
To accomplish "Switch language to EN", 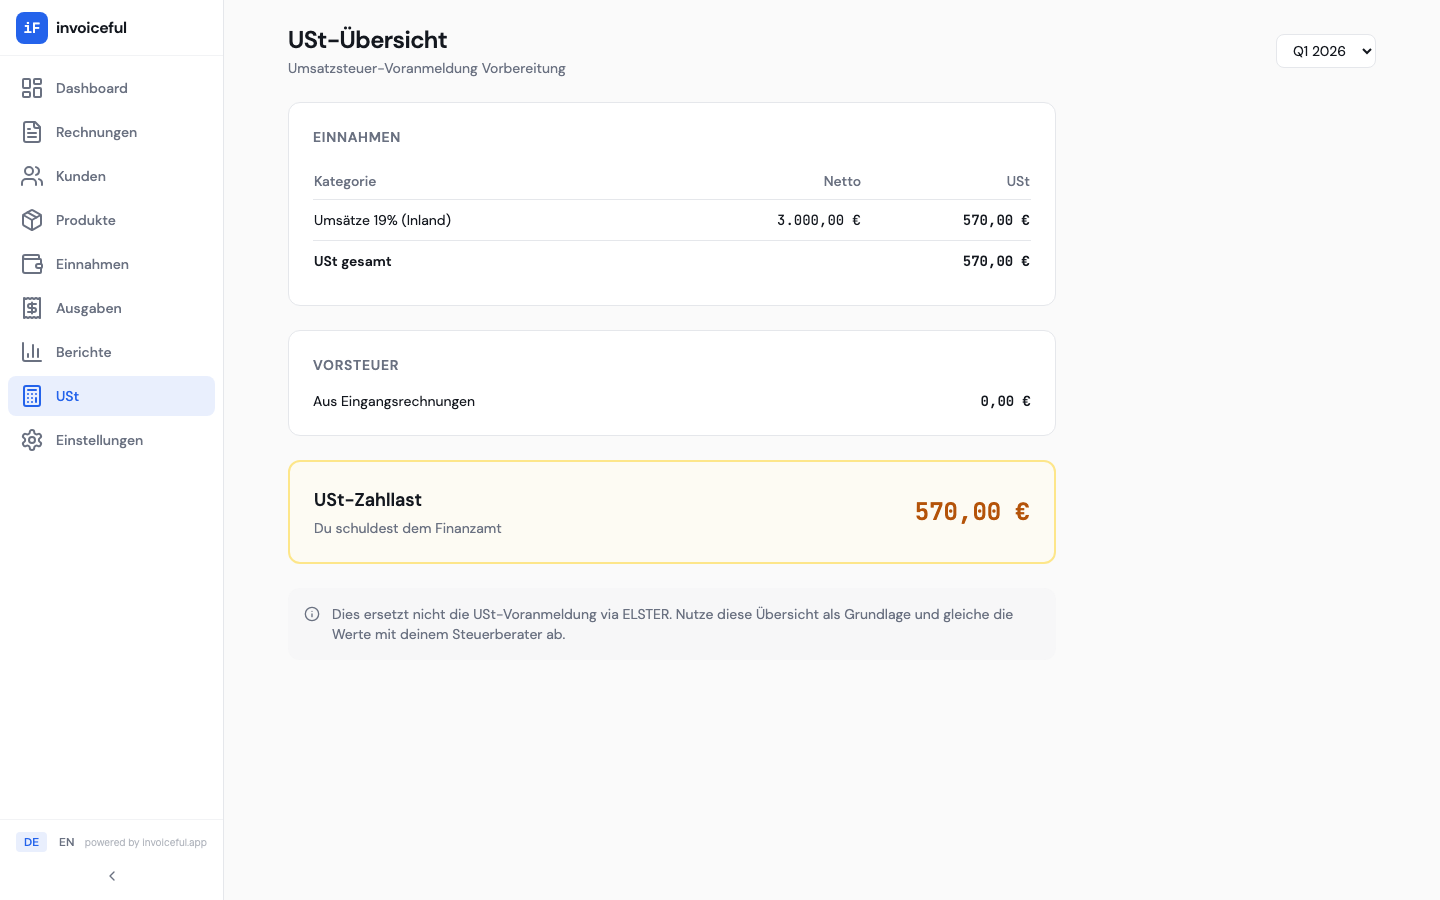I will 67,842.
